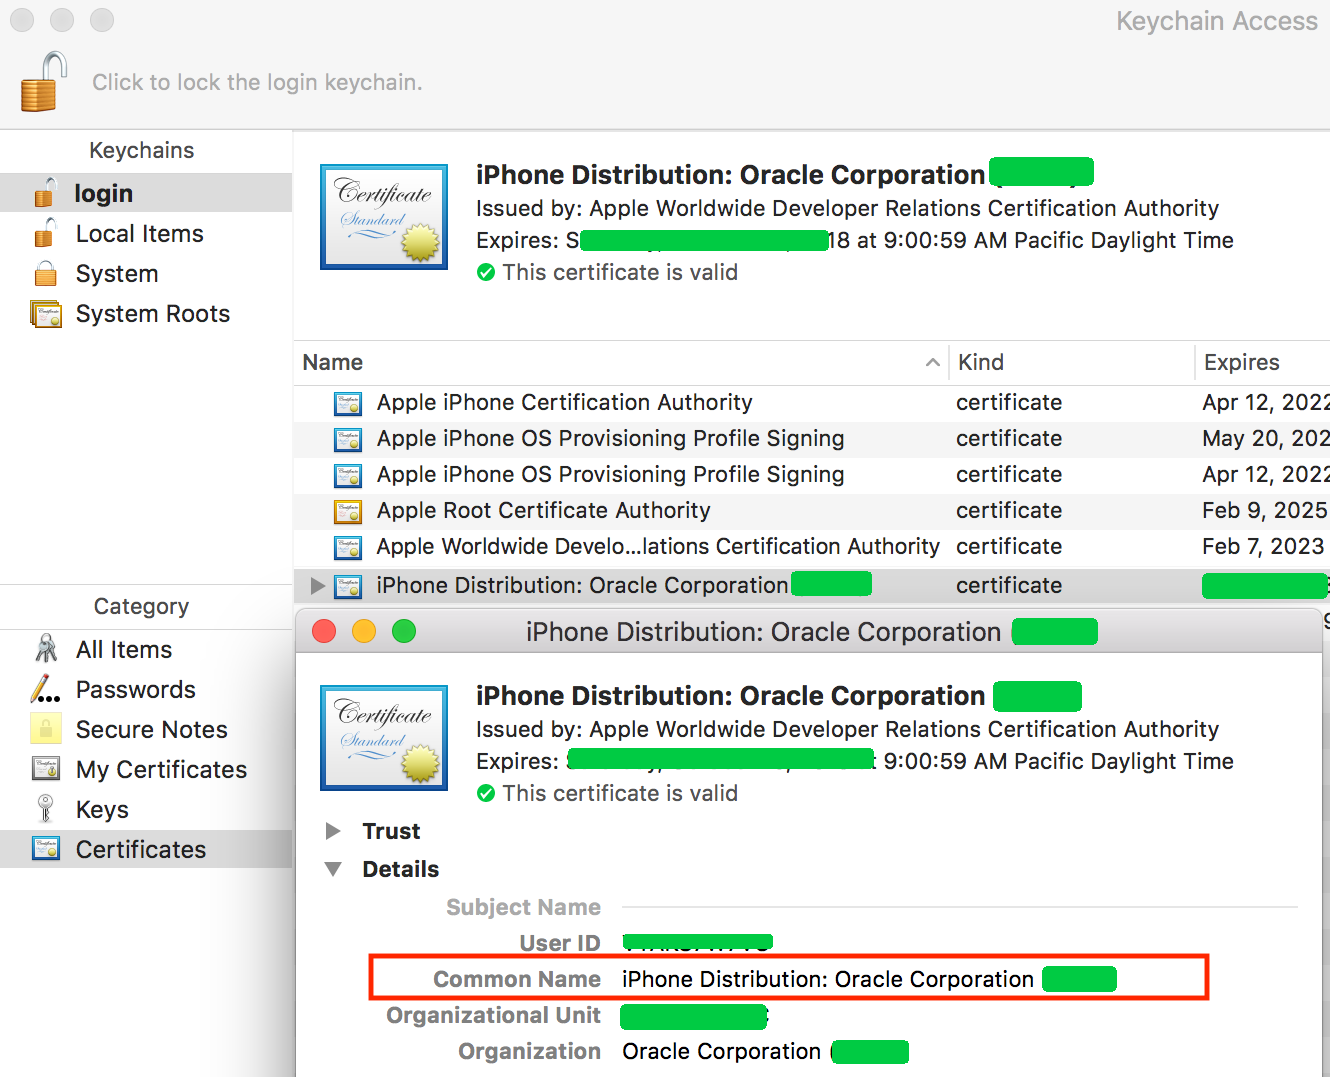Screen dimensions: 1330x1077
Task: Show the Keys category
Action: click(146, 809)
